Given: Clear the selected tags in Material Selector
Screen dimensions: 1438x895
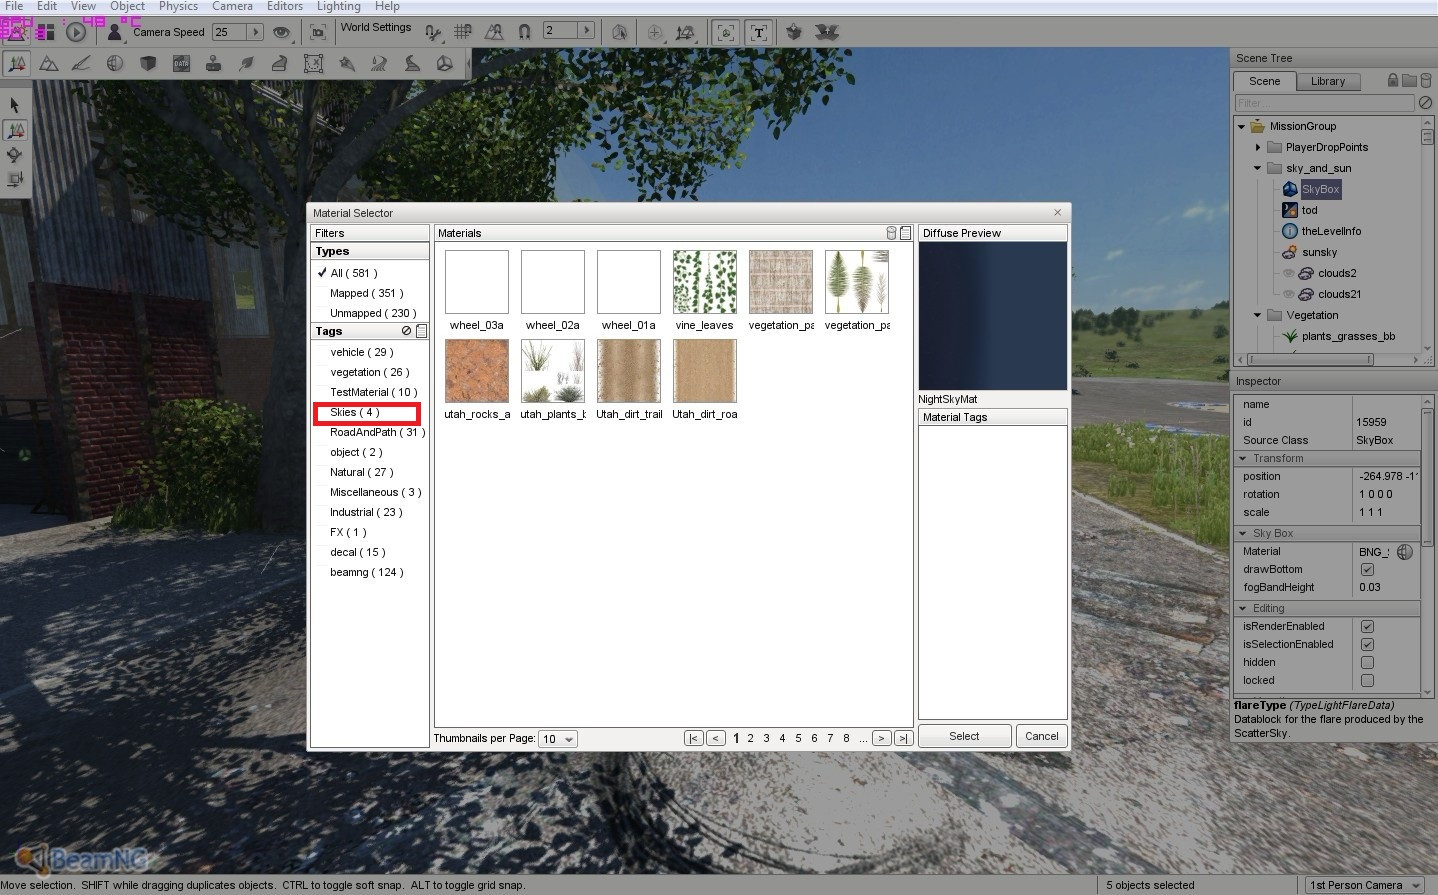Looking at the screenshot, I should click(406, 331).
